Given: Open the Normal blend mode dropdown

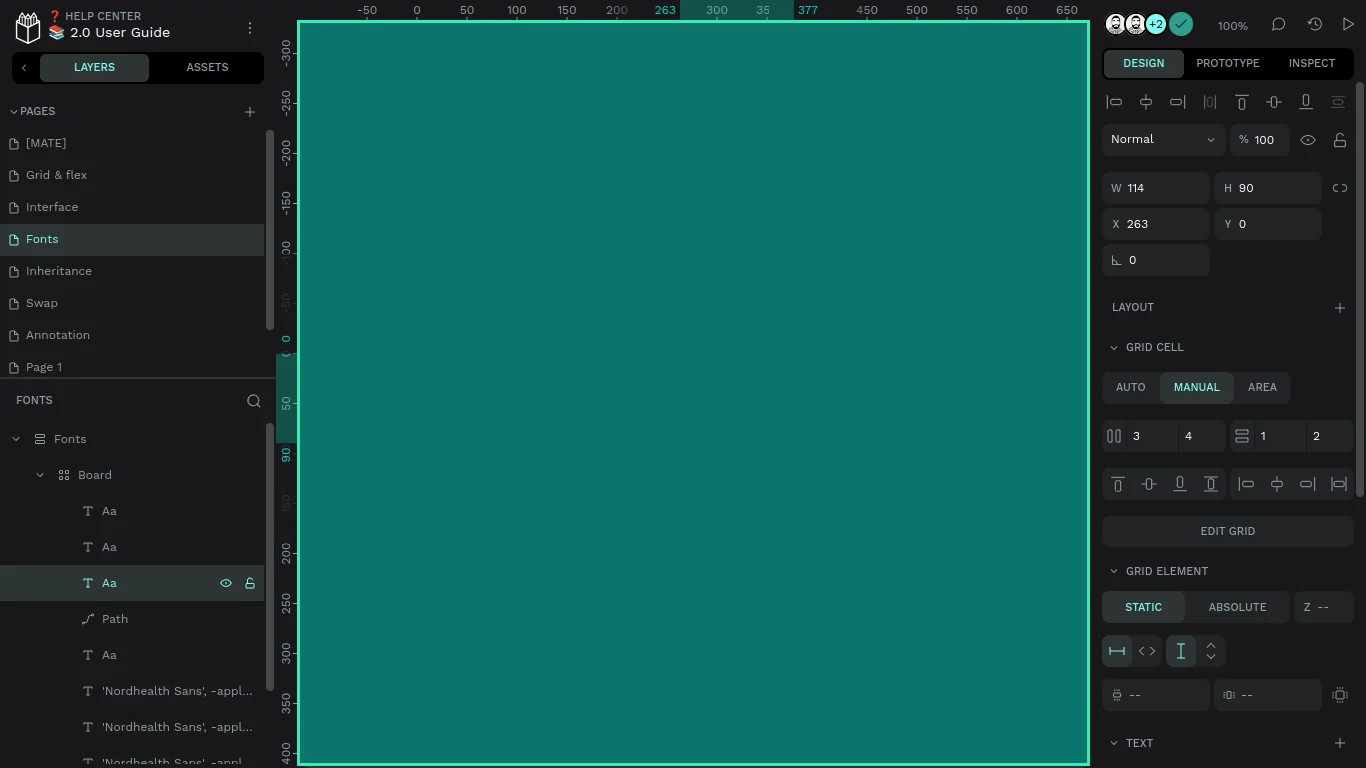Looking at the screenshot, I should click(x=1162, y=140).
